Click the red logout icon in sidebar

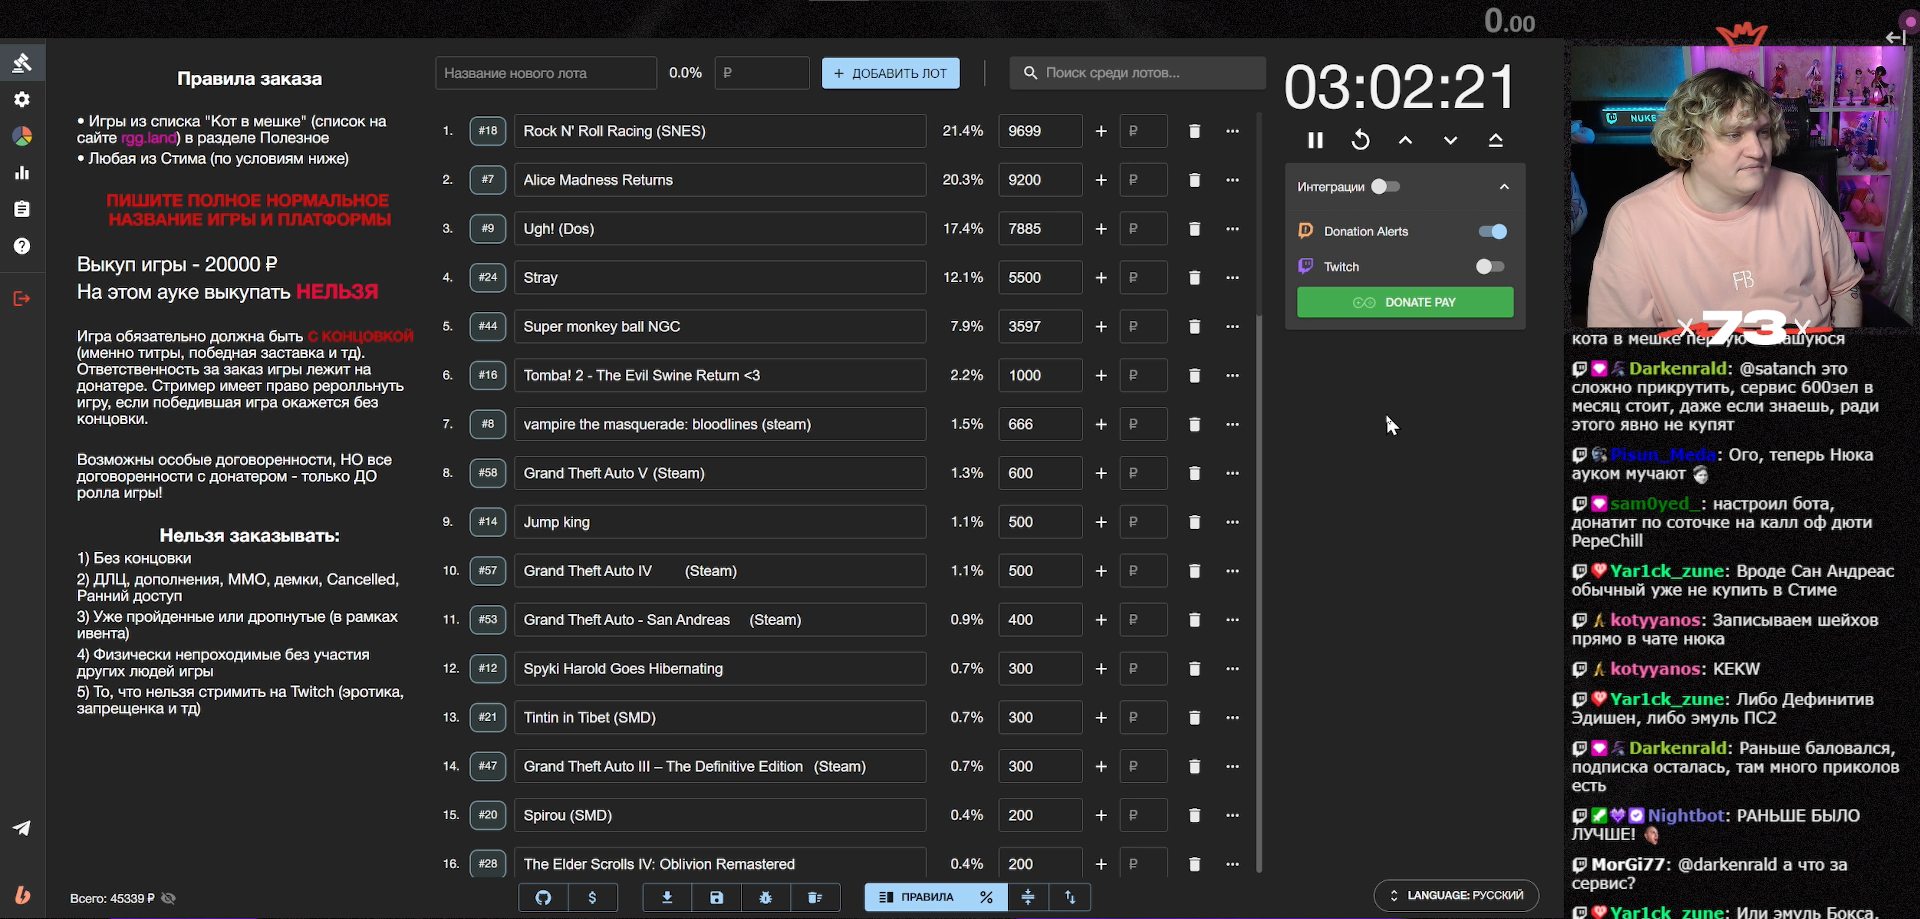[x=22, y=298]
